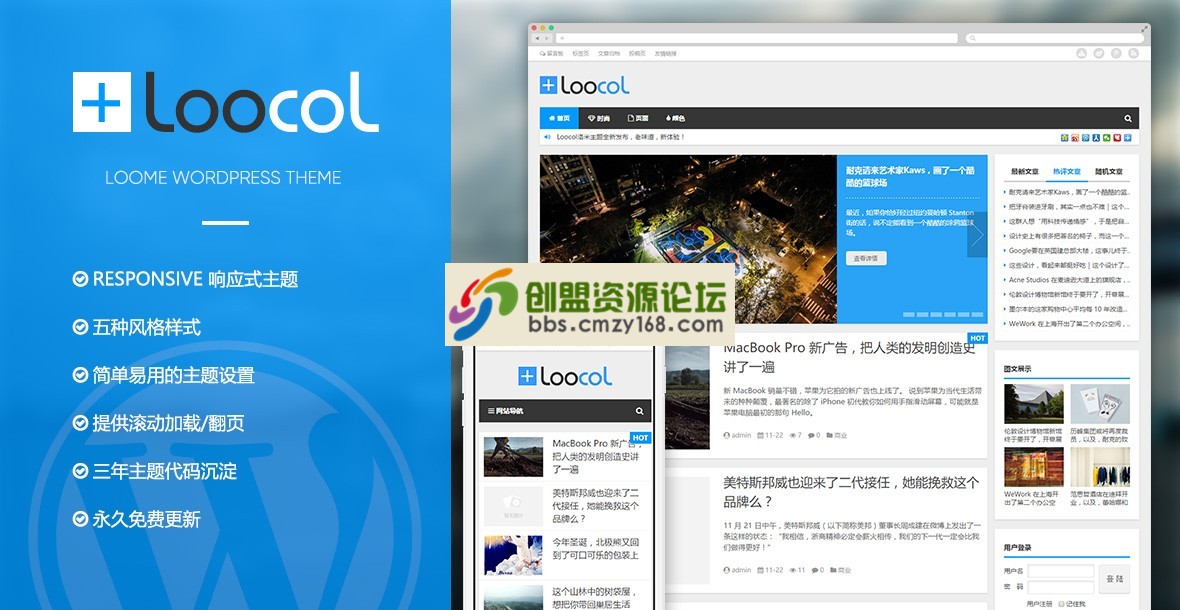Click the London design museum thumbnail in 图文展示
Image resolution: width=1180 pixels, height=610 pixels.
1033,404
